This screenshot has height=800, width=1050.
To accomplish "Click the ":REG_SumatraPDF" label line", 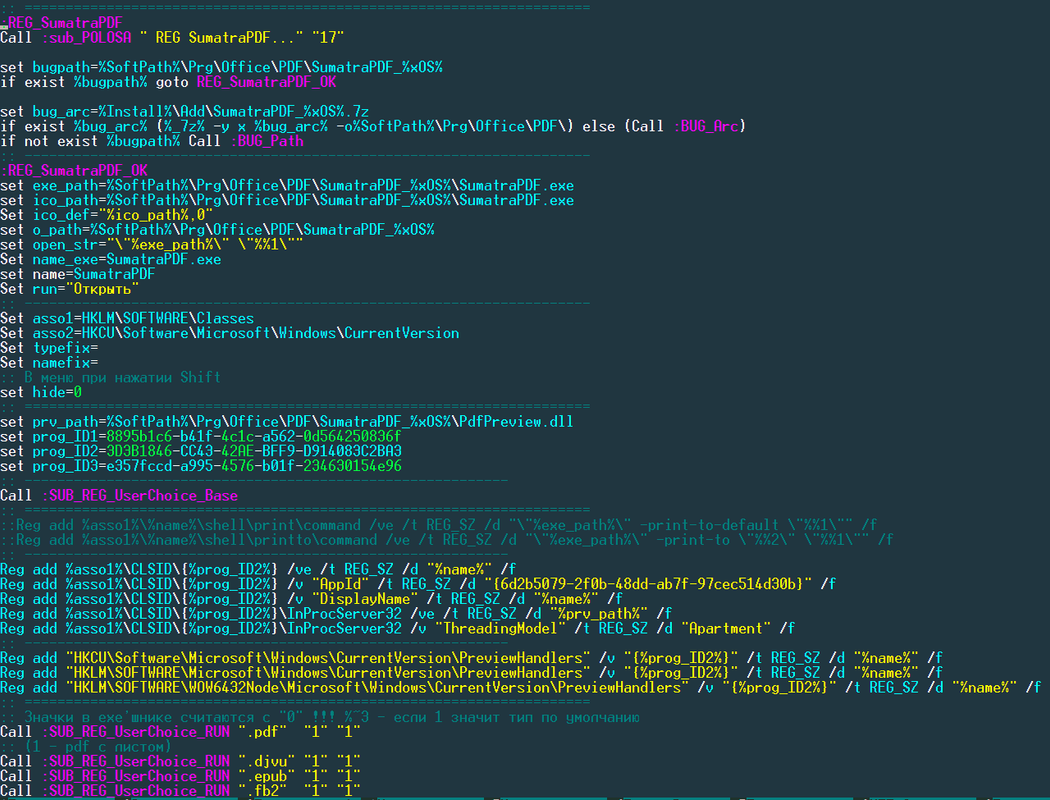I will click(x=62, y=23).
